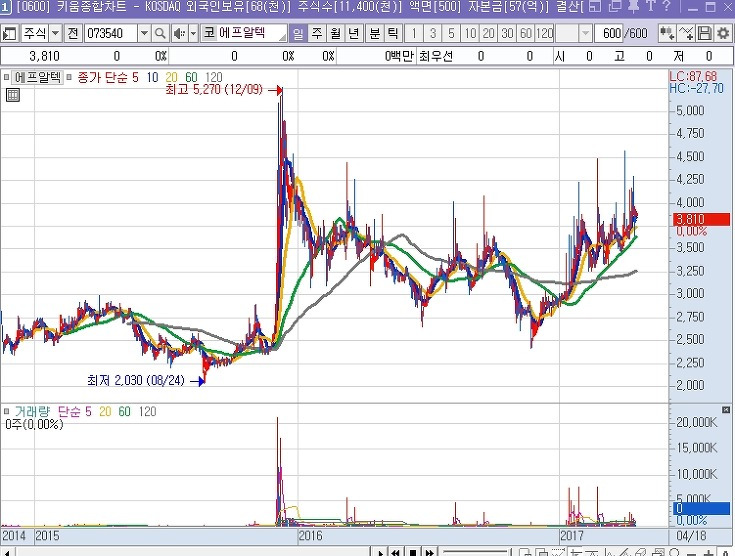Screen dimensions: 735x556
Task: Open the chart settings gear icon
Action: click(x=723, y=33)
